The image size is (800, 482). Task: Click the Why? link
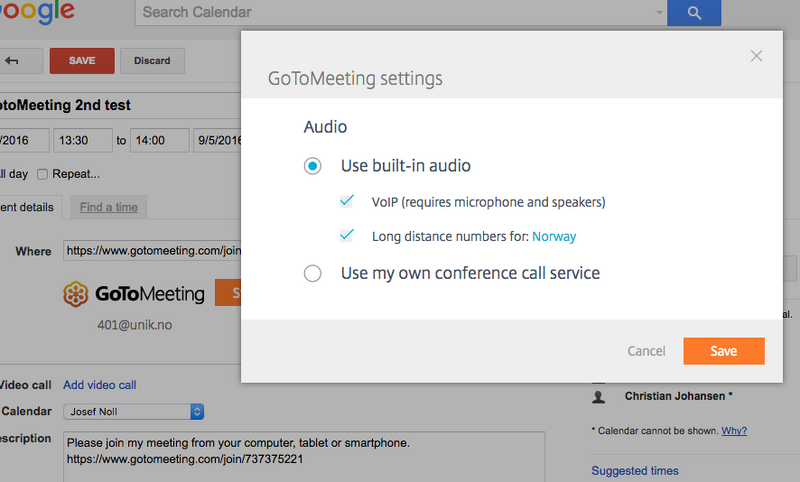[734, 431]
